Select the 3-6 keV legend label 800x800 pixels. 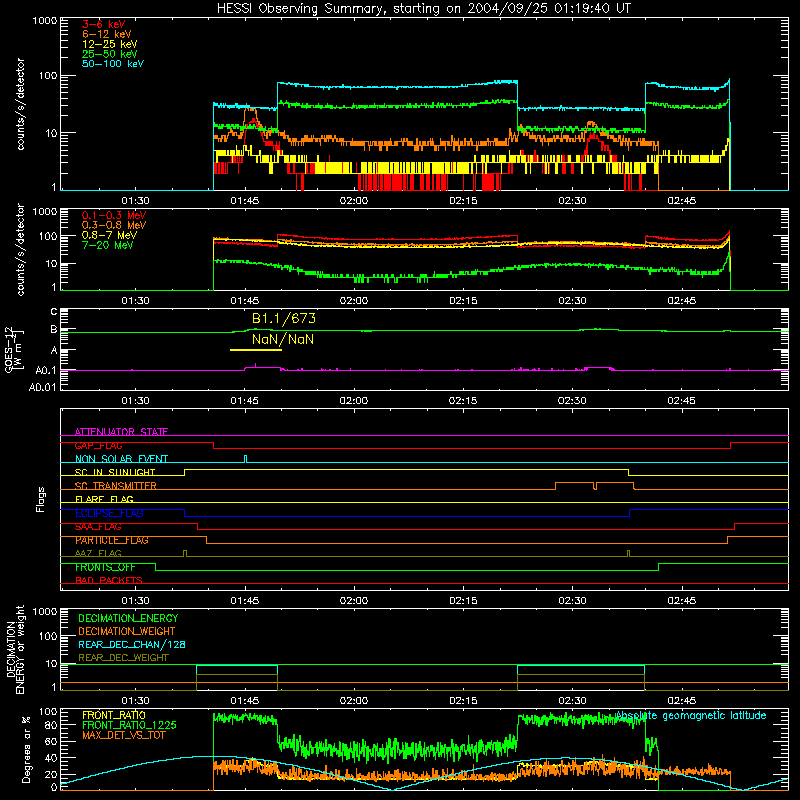coord(104,24)
